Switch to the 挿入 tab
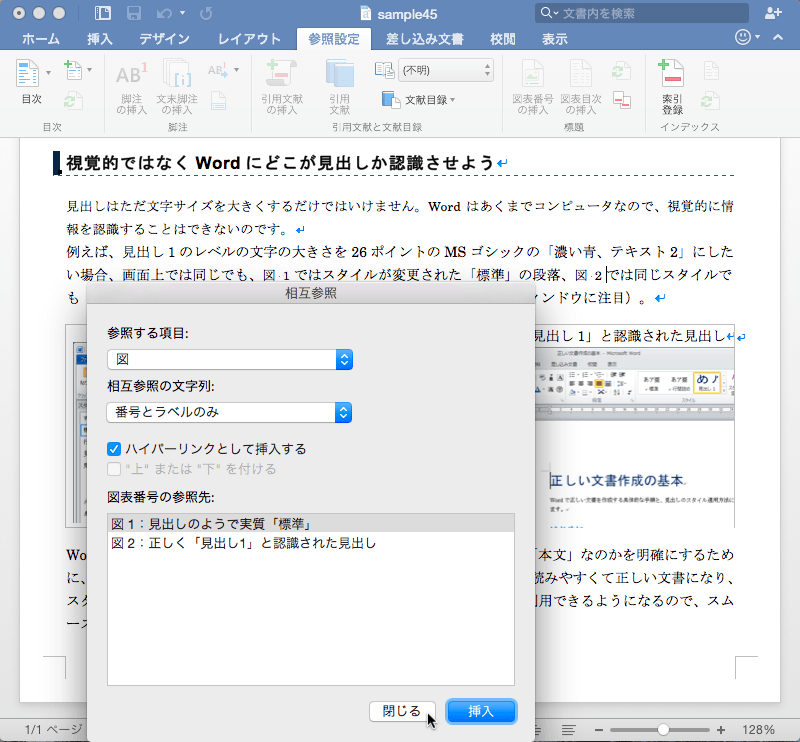This screenshot has height=742, width=800. point(99,39)
